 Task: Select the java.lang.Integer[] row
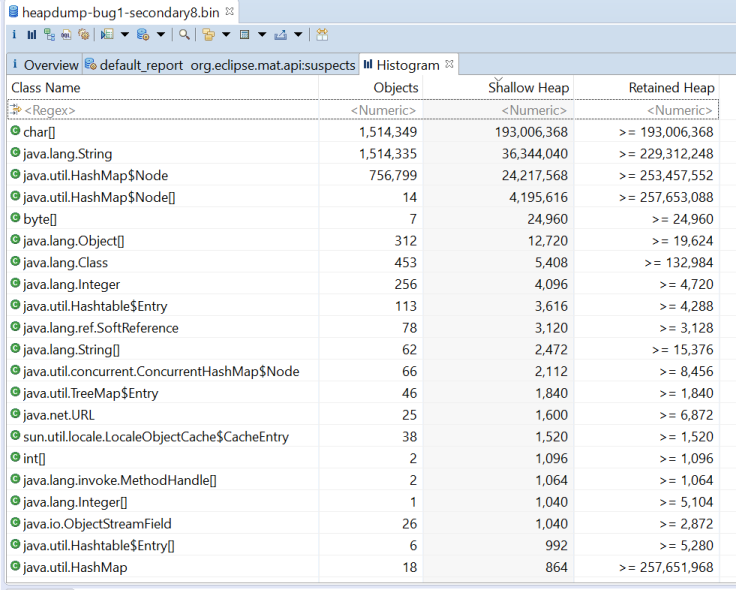pos(363,502)
